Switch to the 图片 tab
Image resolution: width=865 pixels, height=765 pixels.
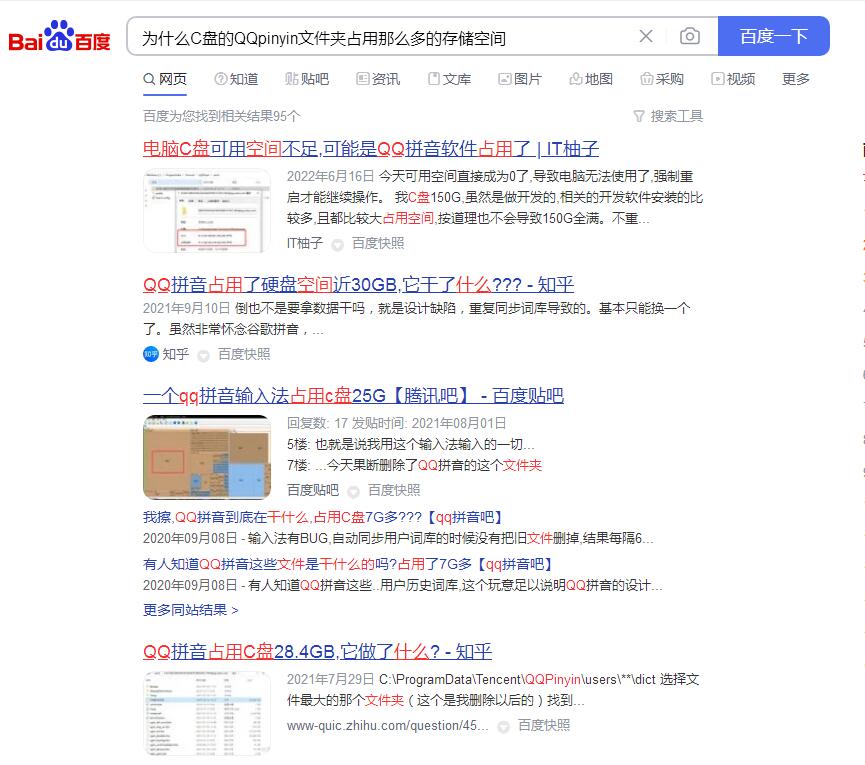coord(524,79)
